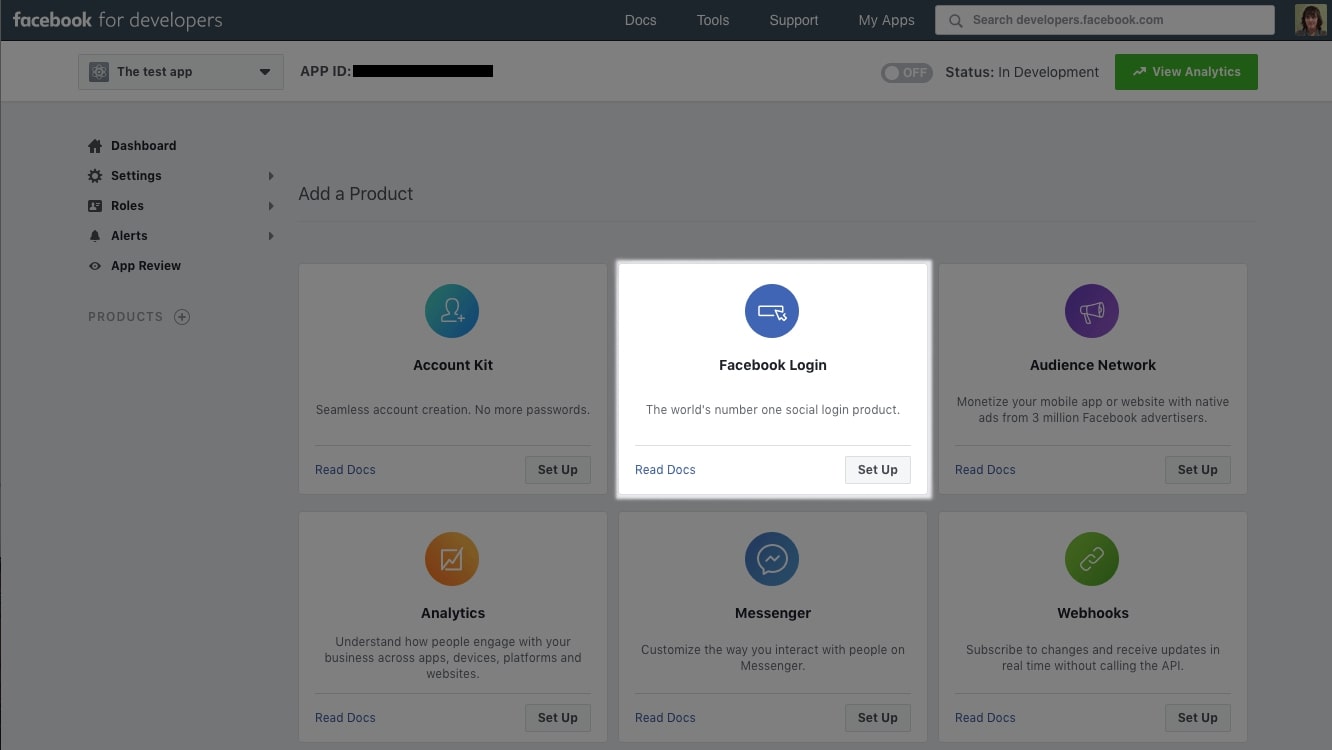Screen dimensions: 1332x750
Task: Click the Webhooks card title
Action: 1093,613
